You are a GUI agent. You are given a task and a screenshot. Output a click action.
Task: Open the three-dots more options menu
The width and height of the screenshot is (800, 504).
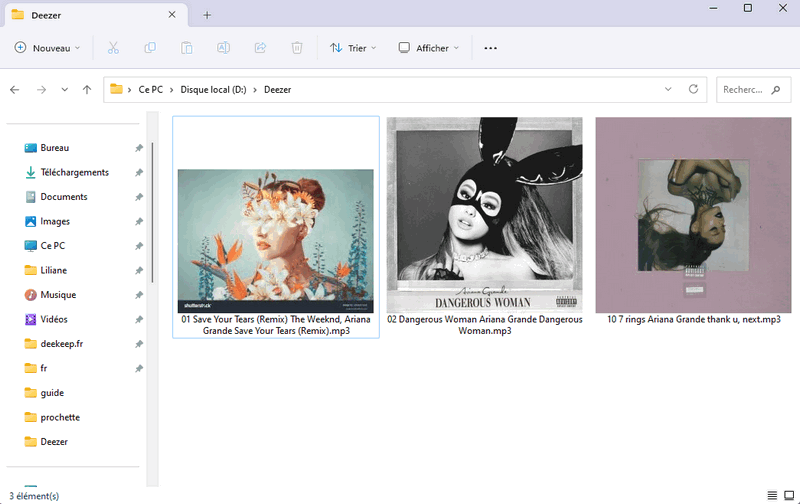[490, 48]
